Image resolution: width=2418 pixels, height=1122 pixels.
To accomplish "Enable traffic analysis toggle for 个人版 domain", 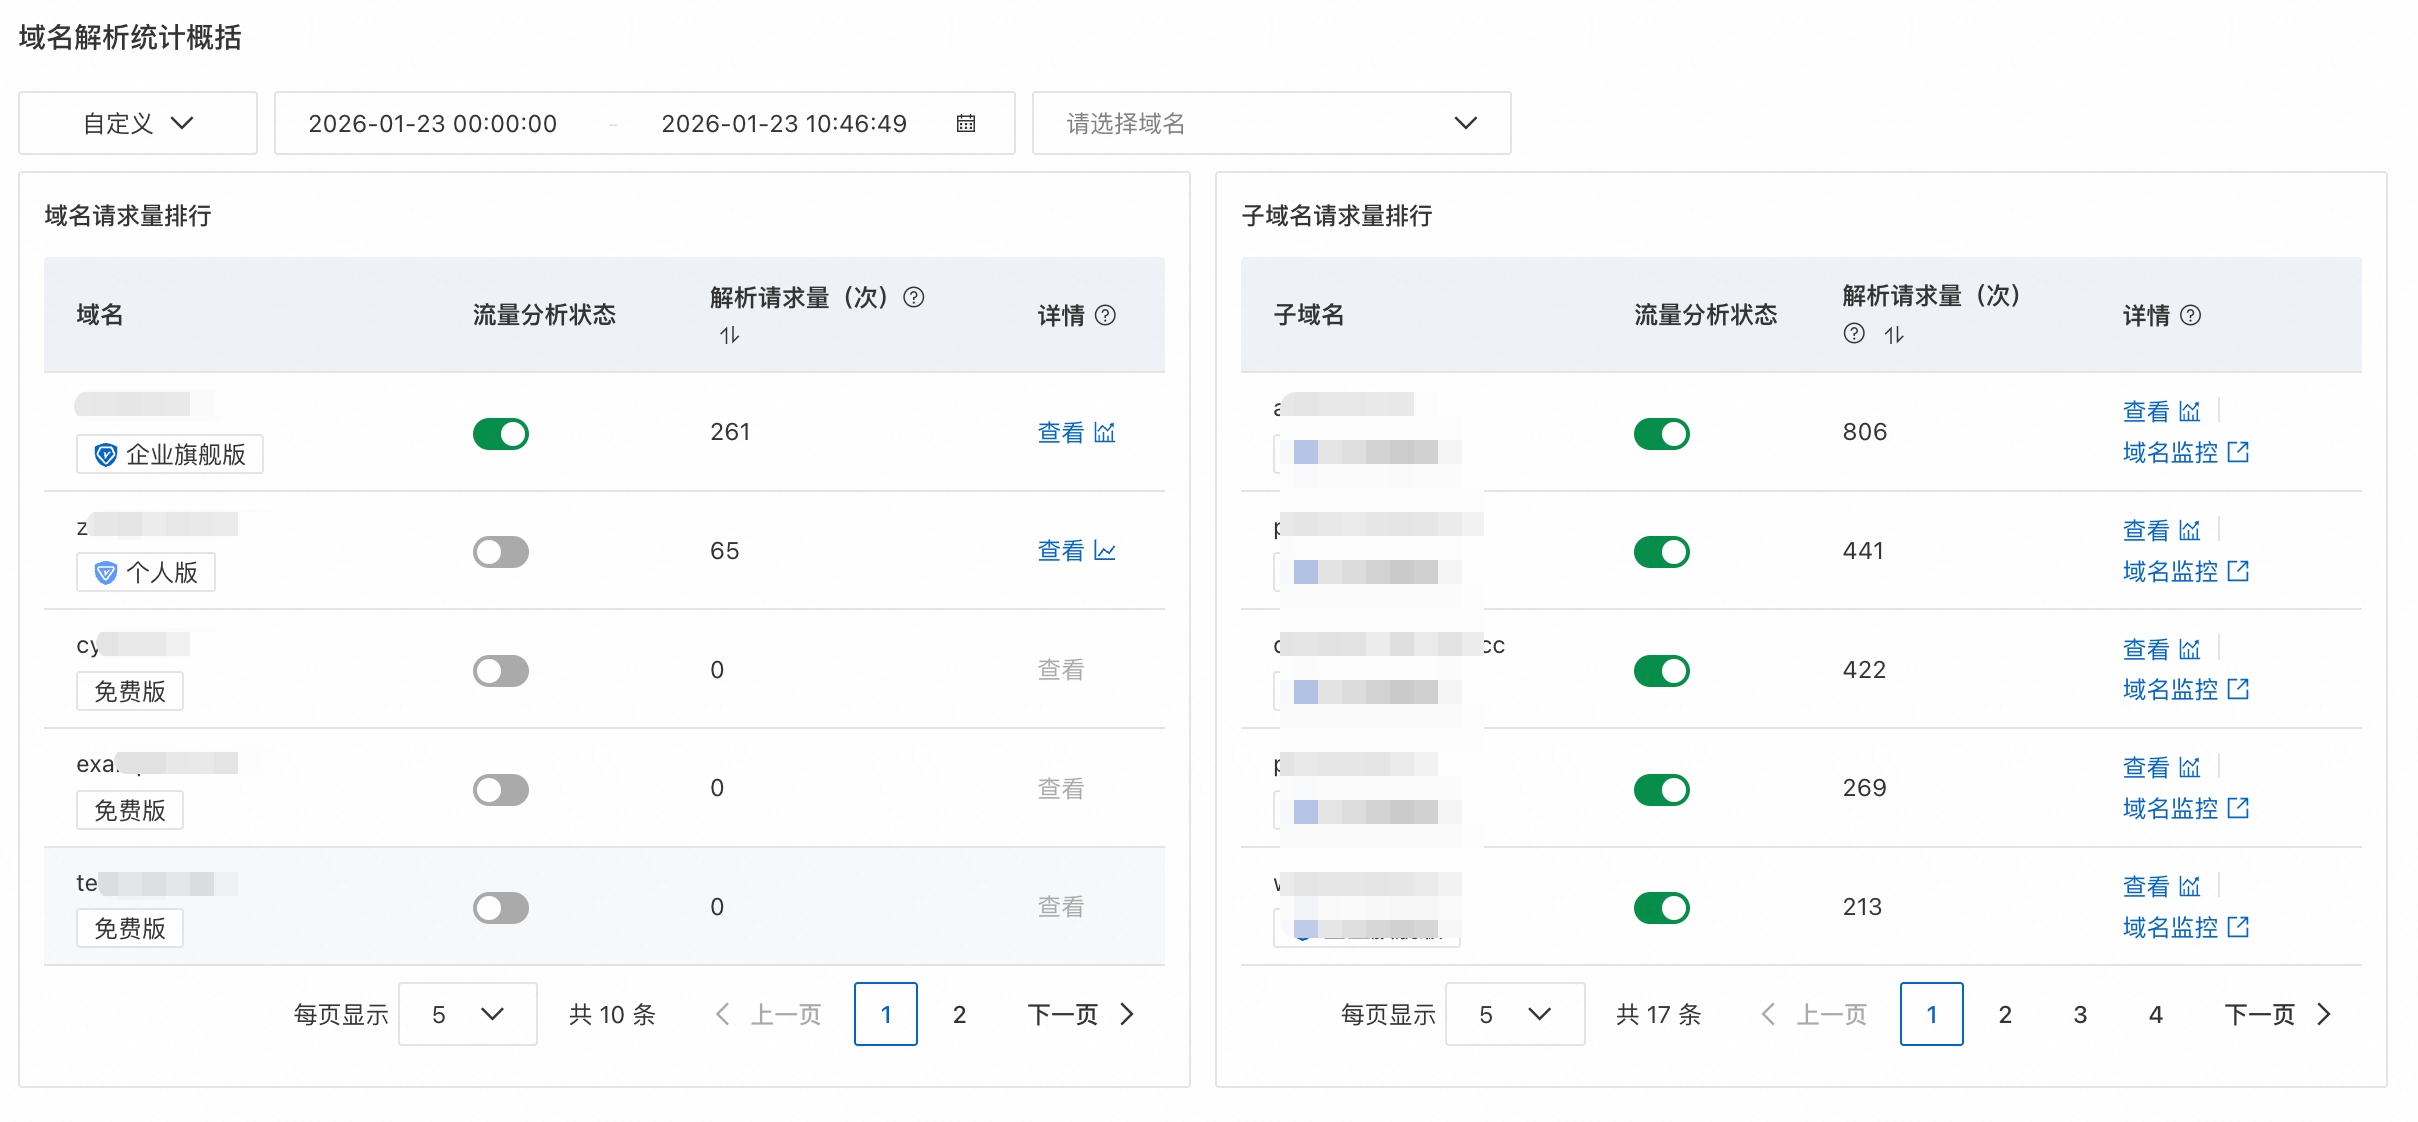I will click(x=501, y=552).
